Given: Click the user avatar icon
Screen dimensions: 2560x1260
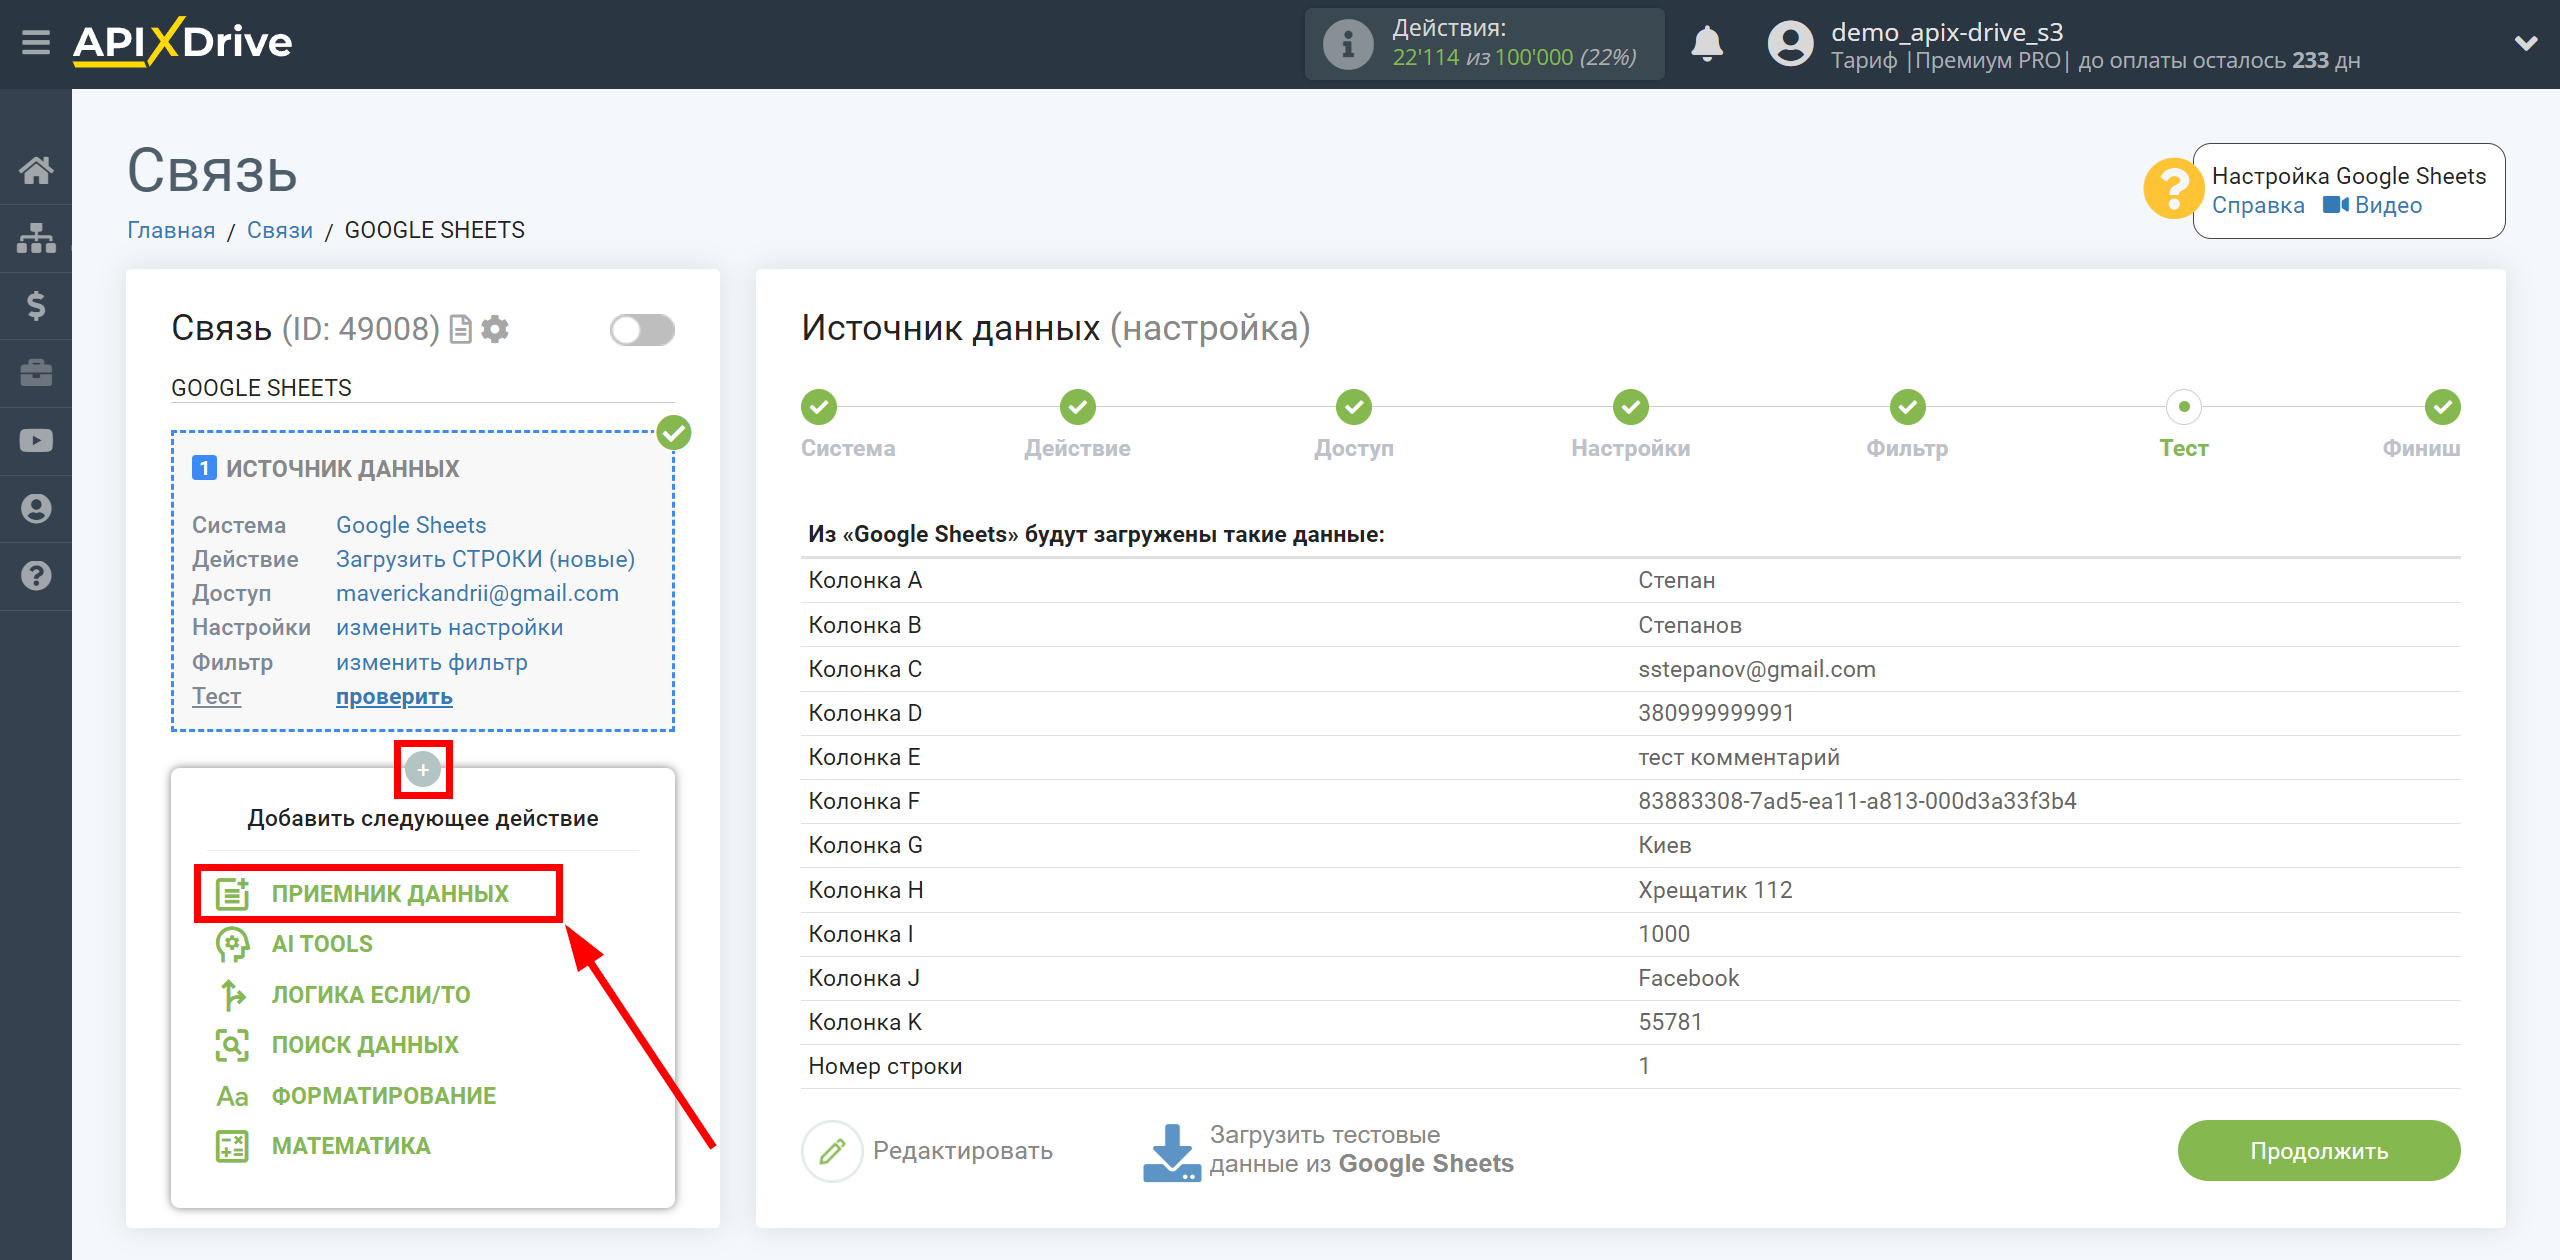Looking at the screenshot, I should pos(1790,44).
